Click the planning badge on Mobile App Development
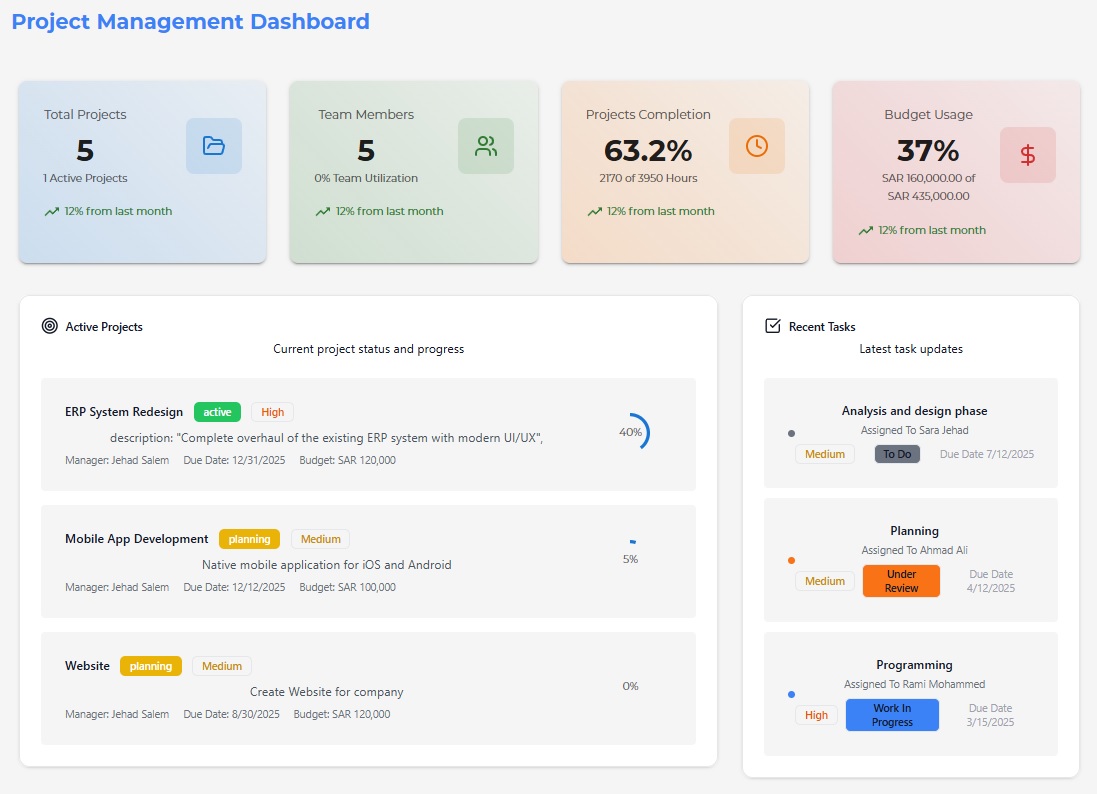The width and height of the screenshot is (1097, 794). tap(249, 538)
